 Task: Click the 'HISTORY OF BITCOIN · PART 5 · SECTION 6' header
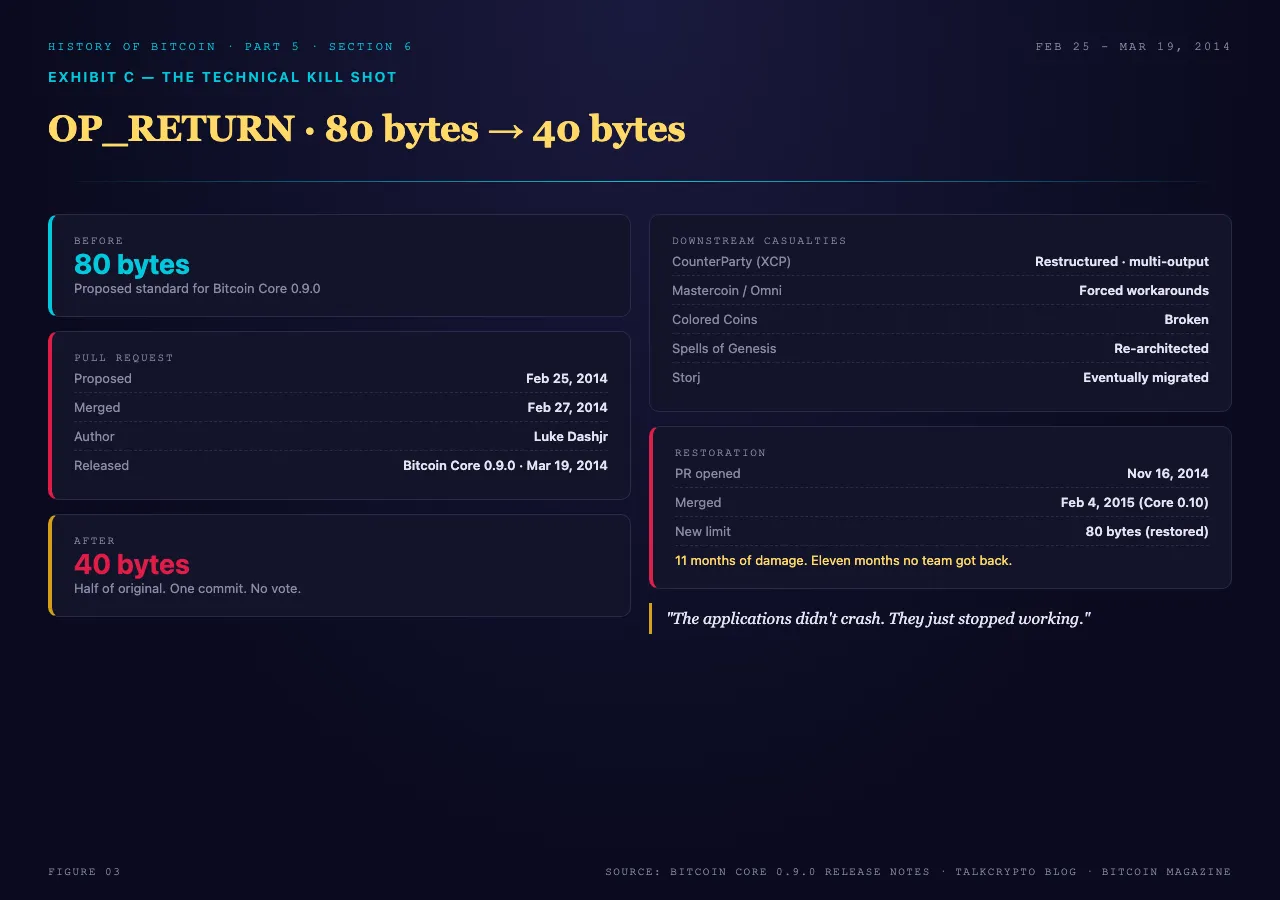pos(230,47)
